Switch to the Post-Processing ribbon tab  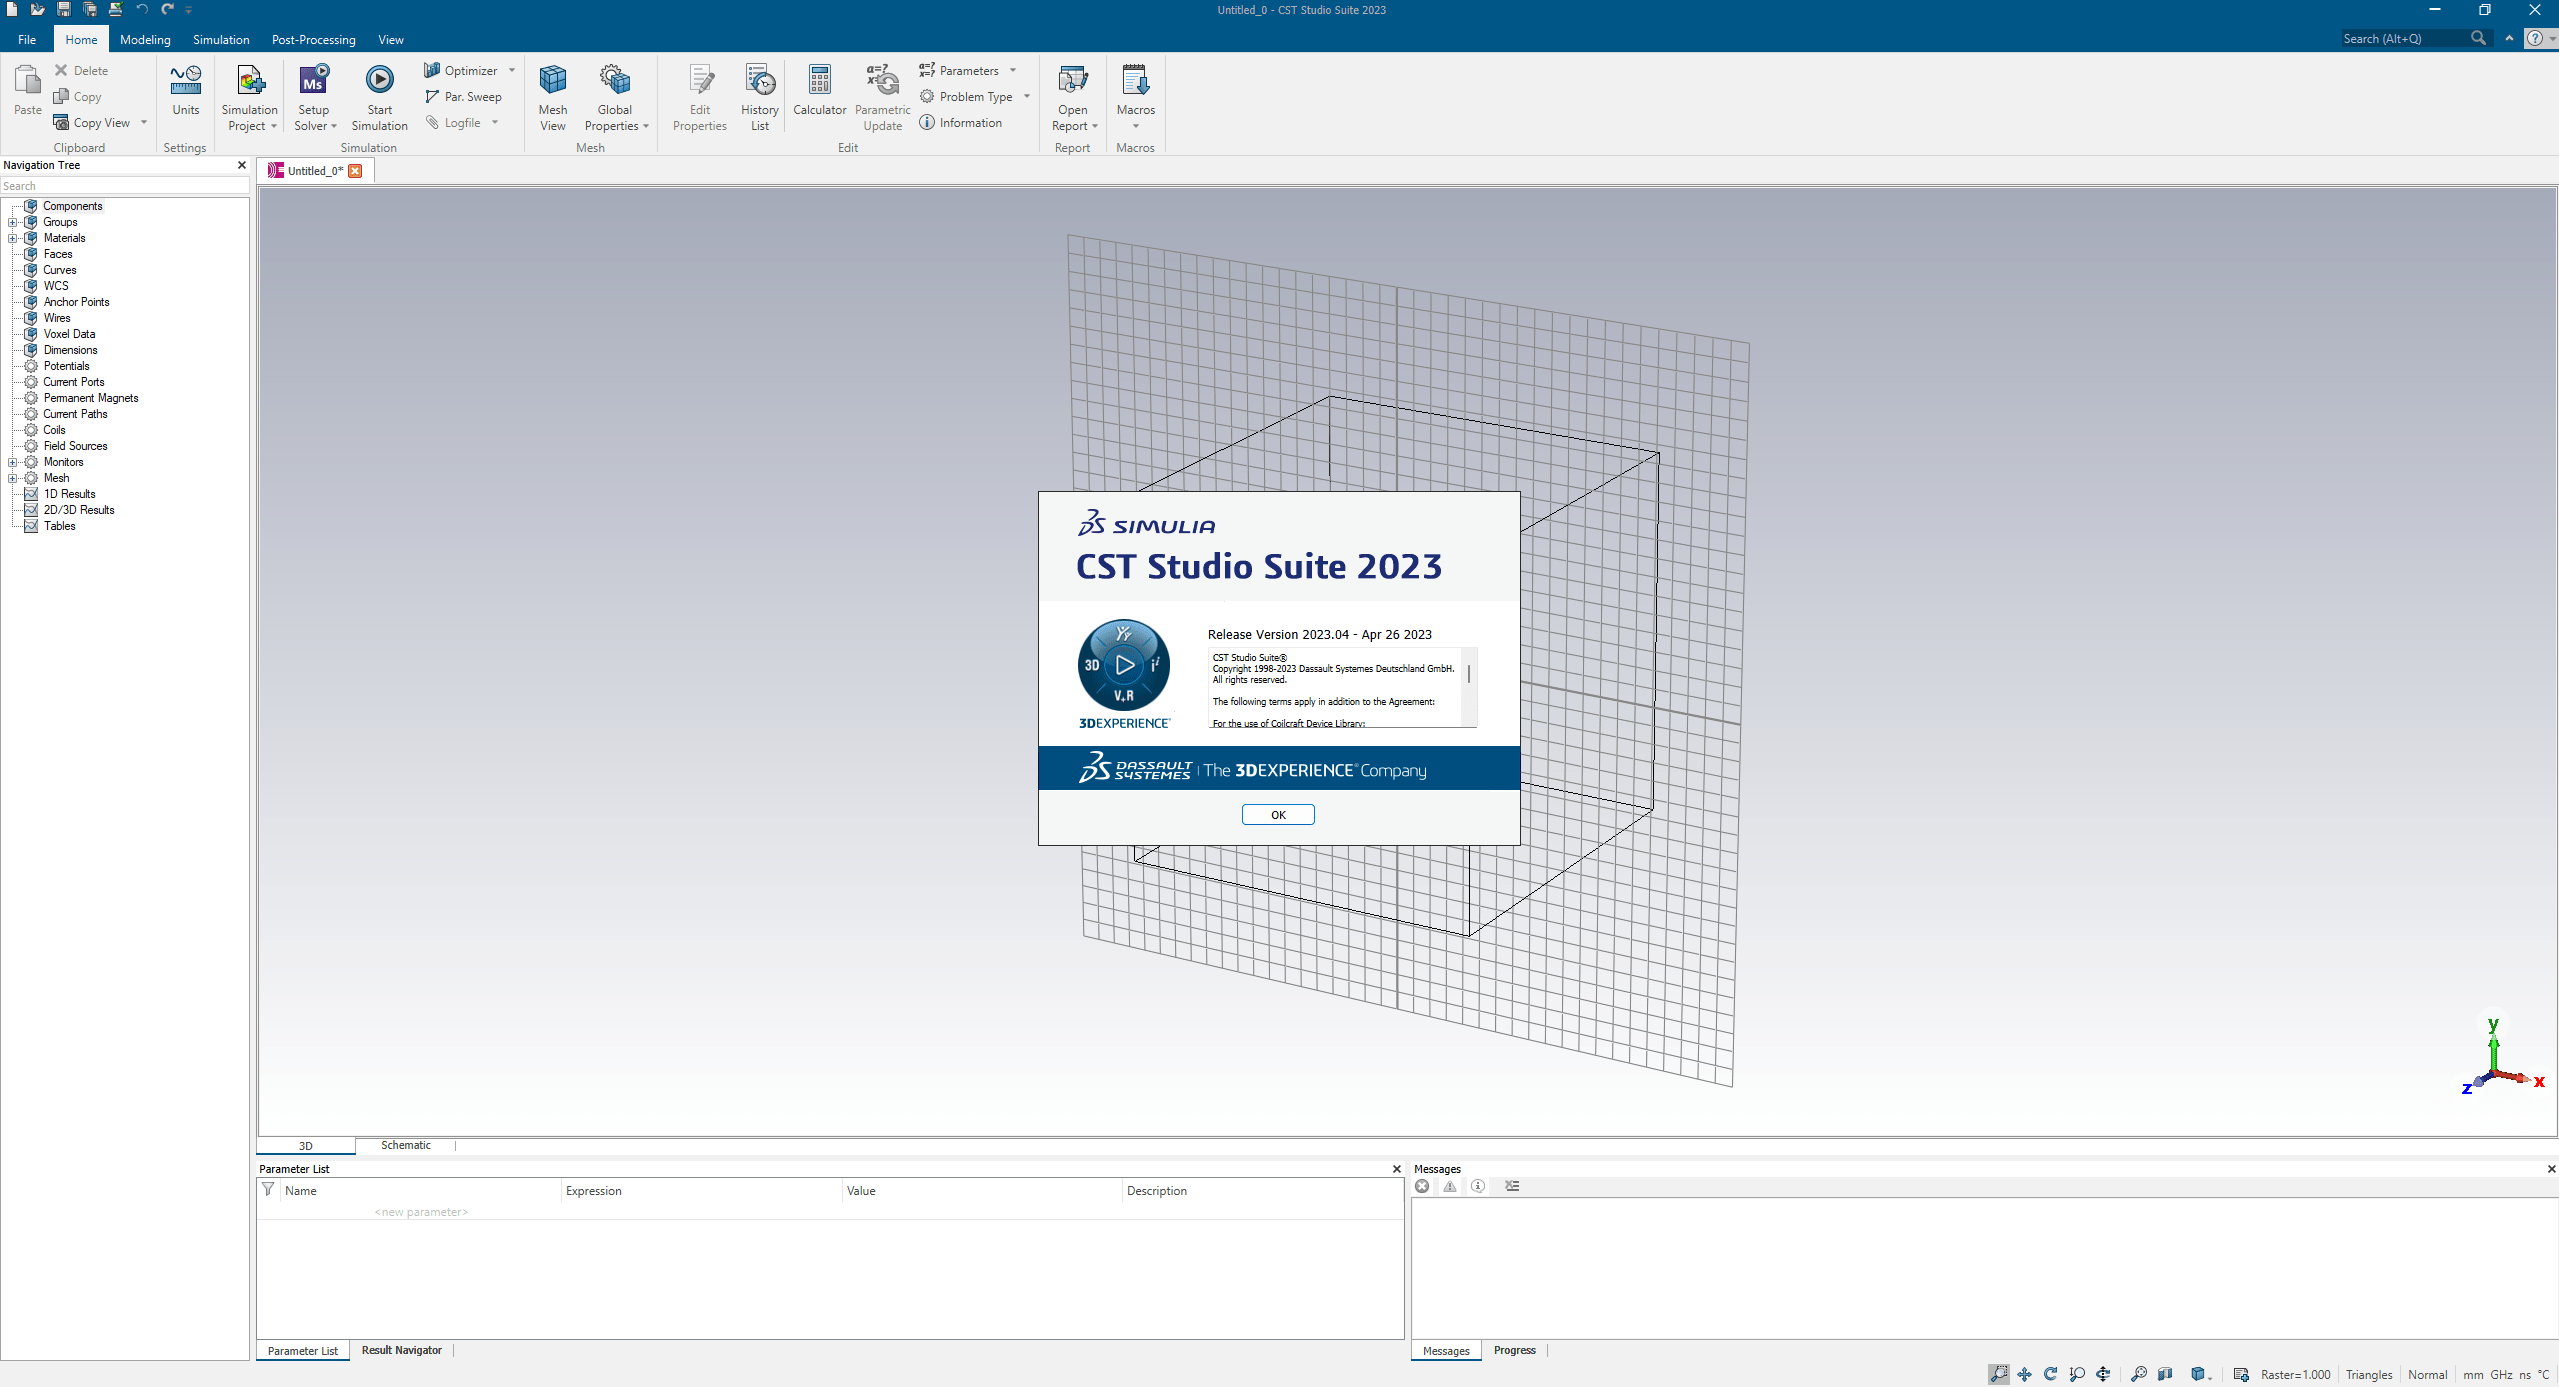313,40
